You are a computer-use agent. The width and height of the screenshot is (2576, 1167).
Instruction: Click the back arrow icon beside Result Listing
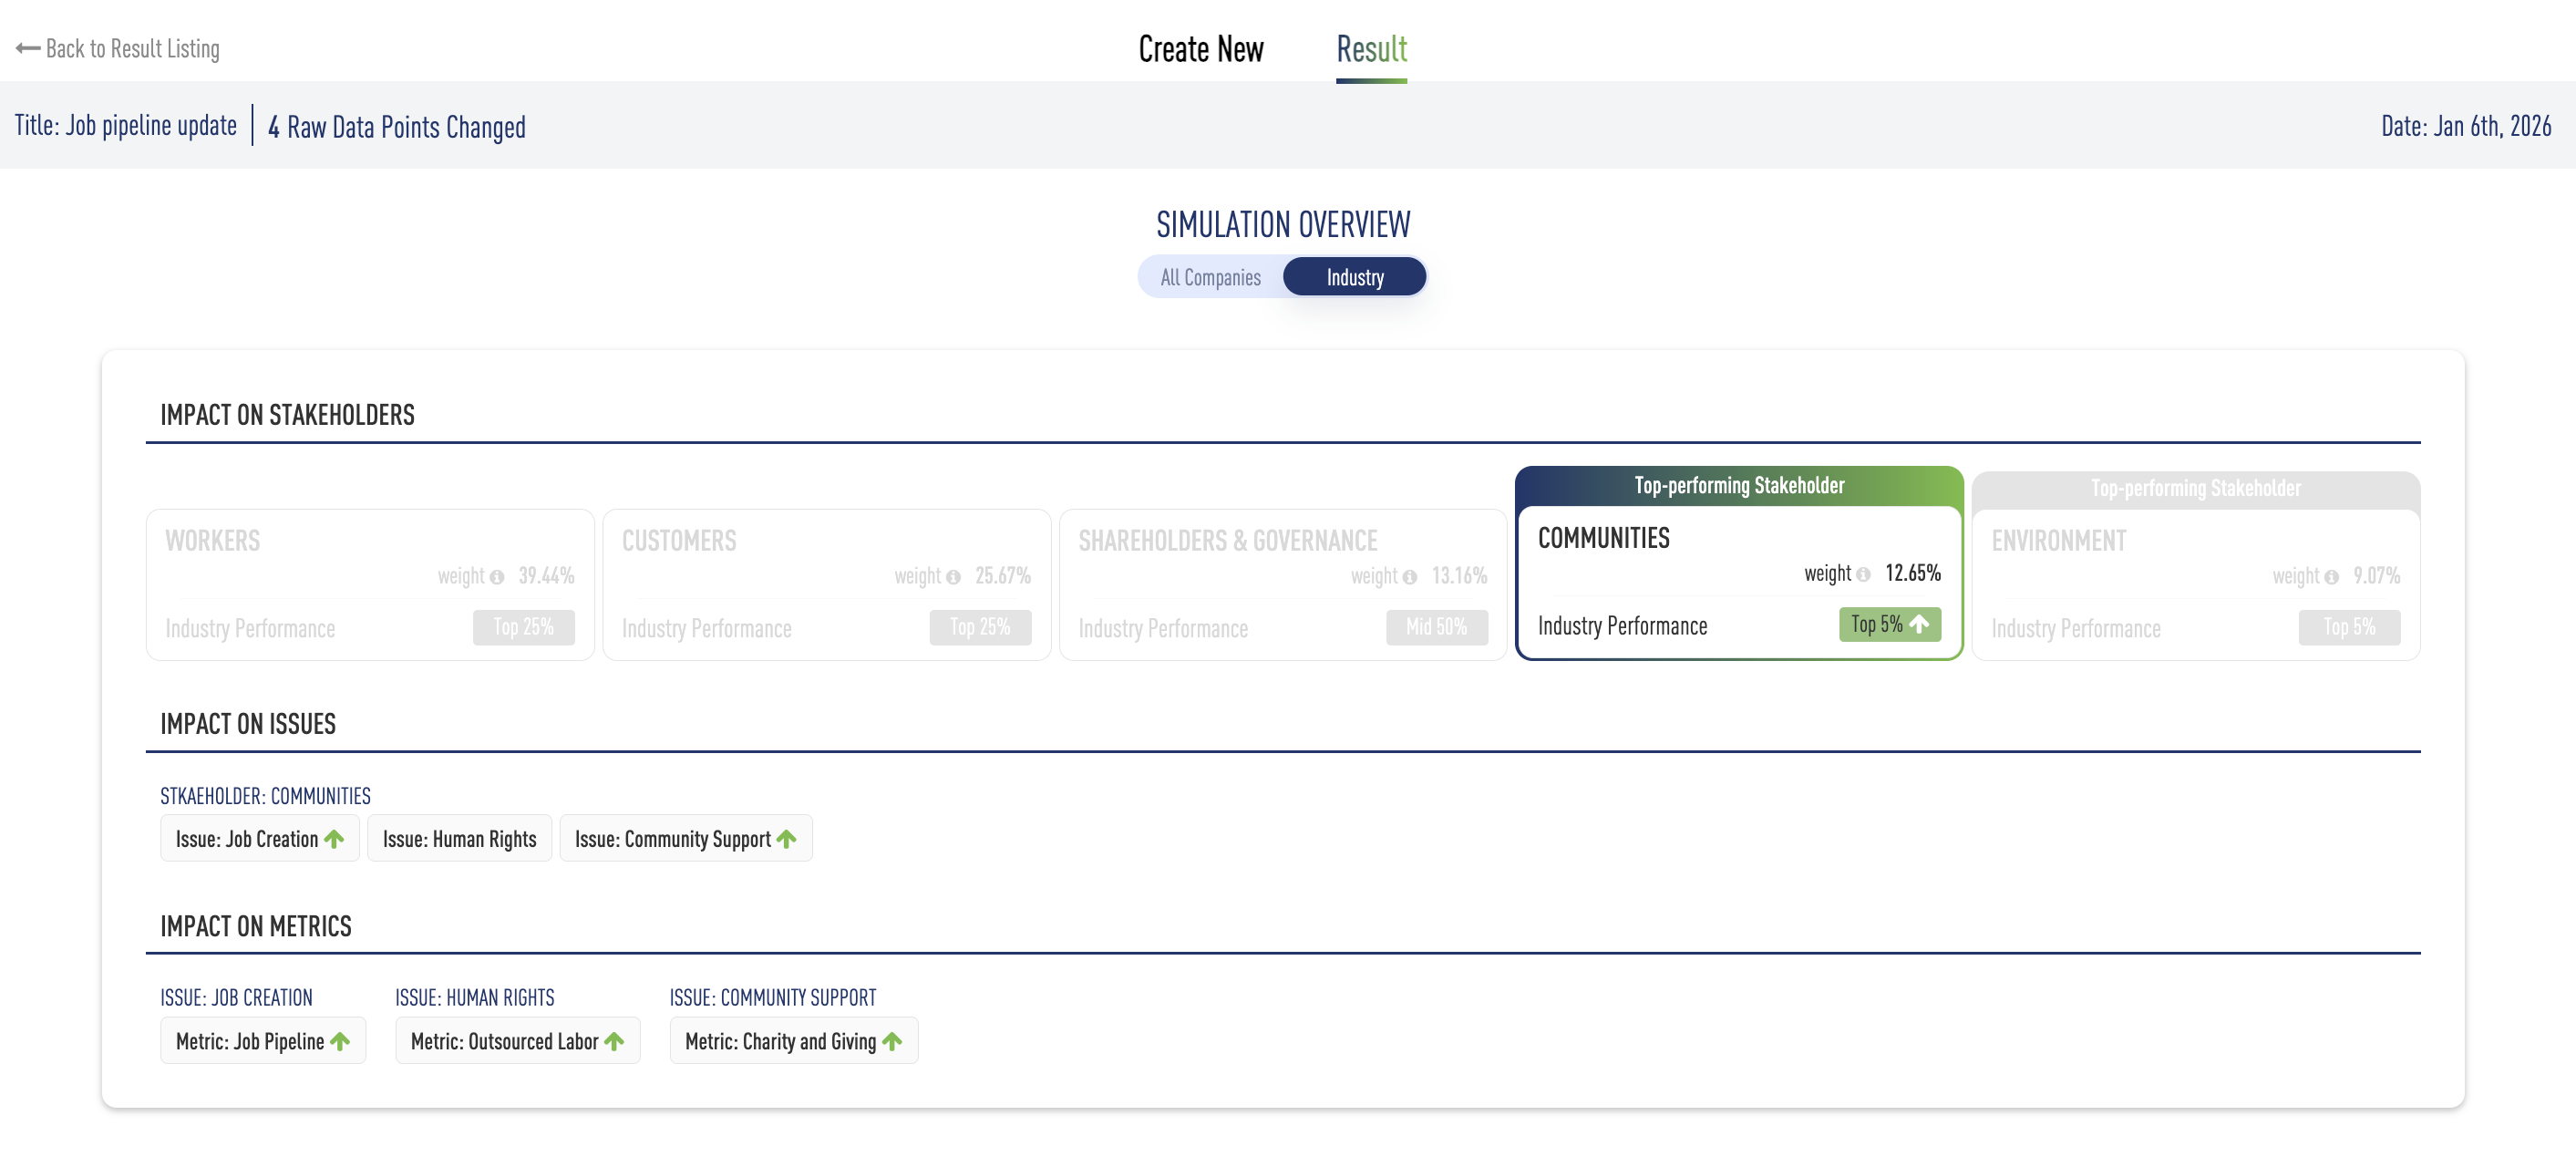pyautogui.click(x=28, y=48)
